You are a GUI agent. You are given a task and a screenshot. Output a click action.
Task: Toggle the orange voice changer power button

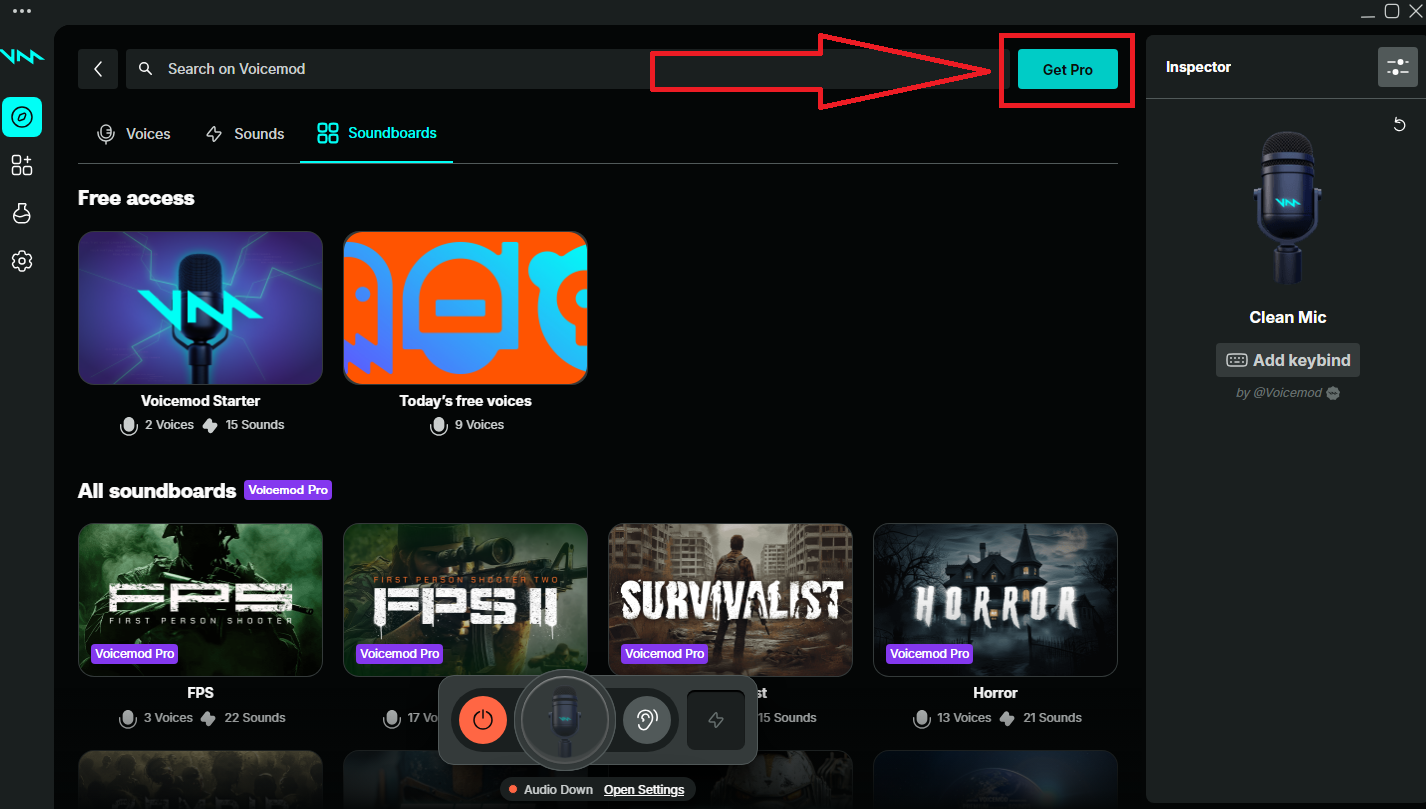pyautogui.click(x=483, y=719)
